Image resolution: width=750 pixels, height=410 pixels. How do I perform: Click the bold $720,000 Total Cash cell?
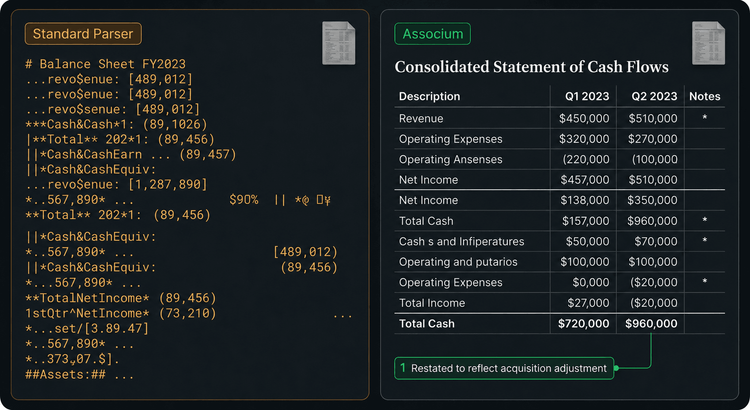584,323
